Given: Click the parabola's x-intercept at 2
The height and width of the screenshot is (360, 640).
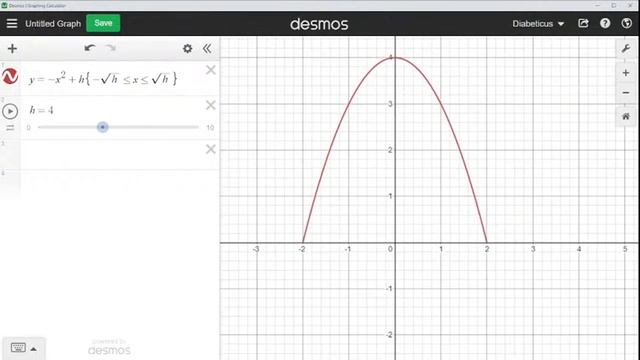Looking at the screenshot, I should tap(487, 242).
